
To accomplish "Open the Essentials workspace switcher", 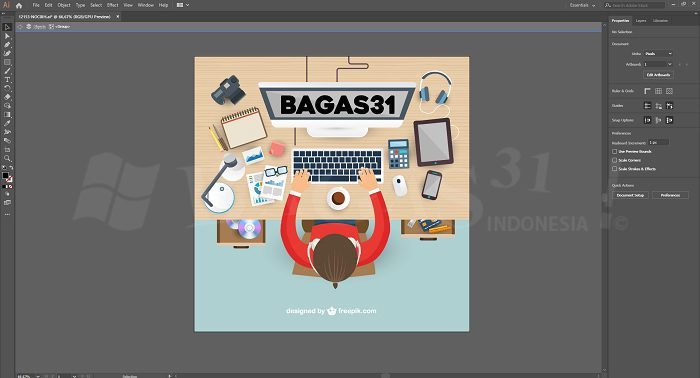I will [583, 5].
